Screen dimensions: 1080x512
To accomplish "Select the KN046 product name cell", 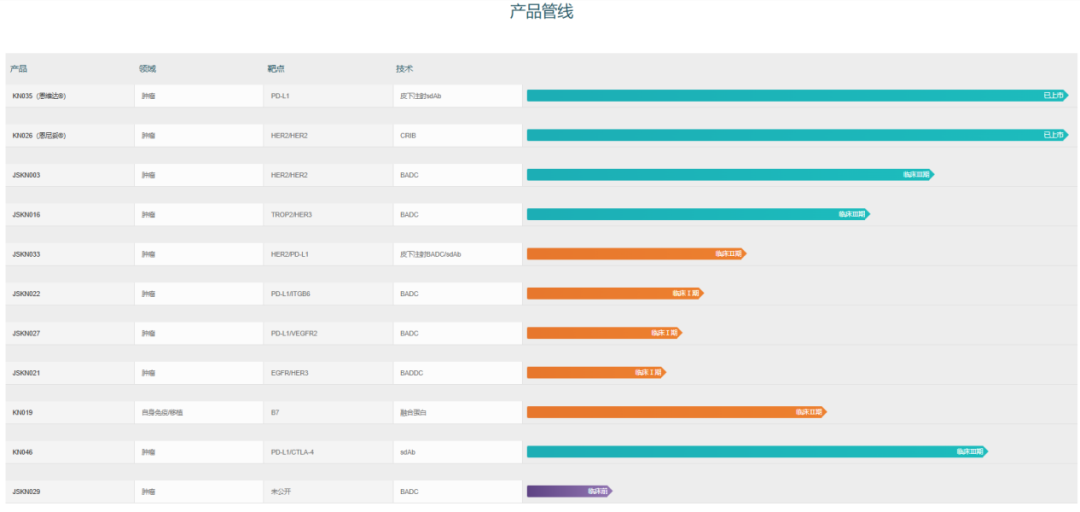I will click(x=70, y=452).
